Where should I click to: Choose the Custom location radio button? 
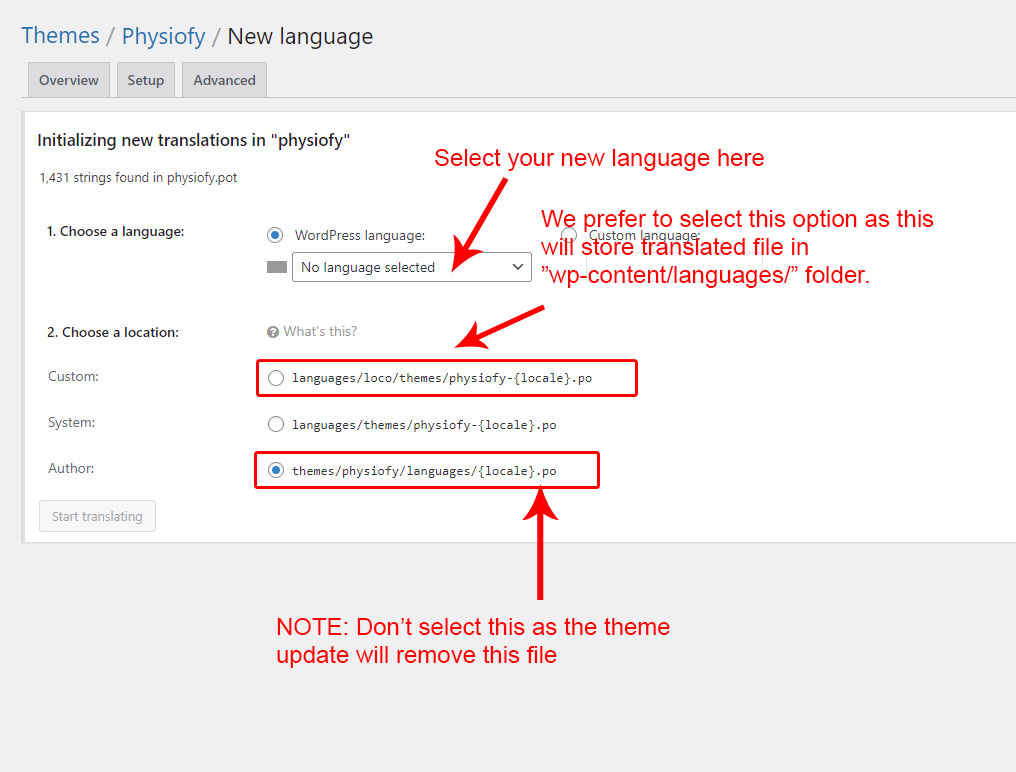pos(276,378)
